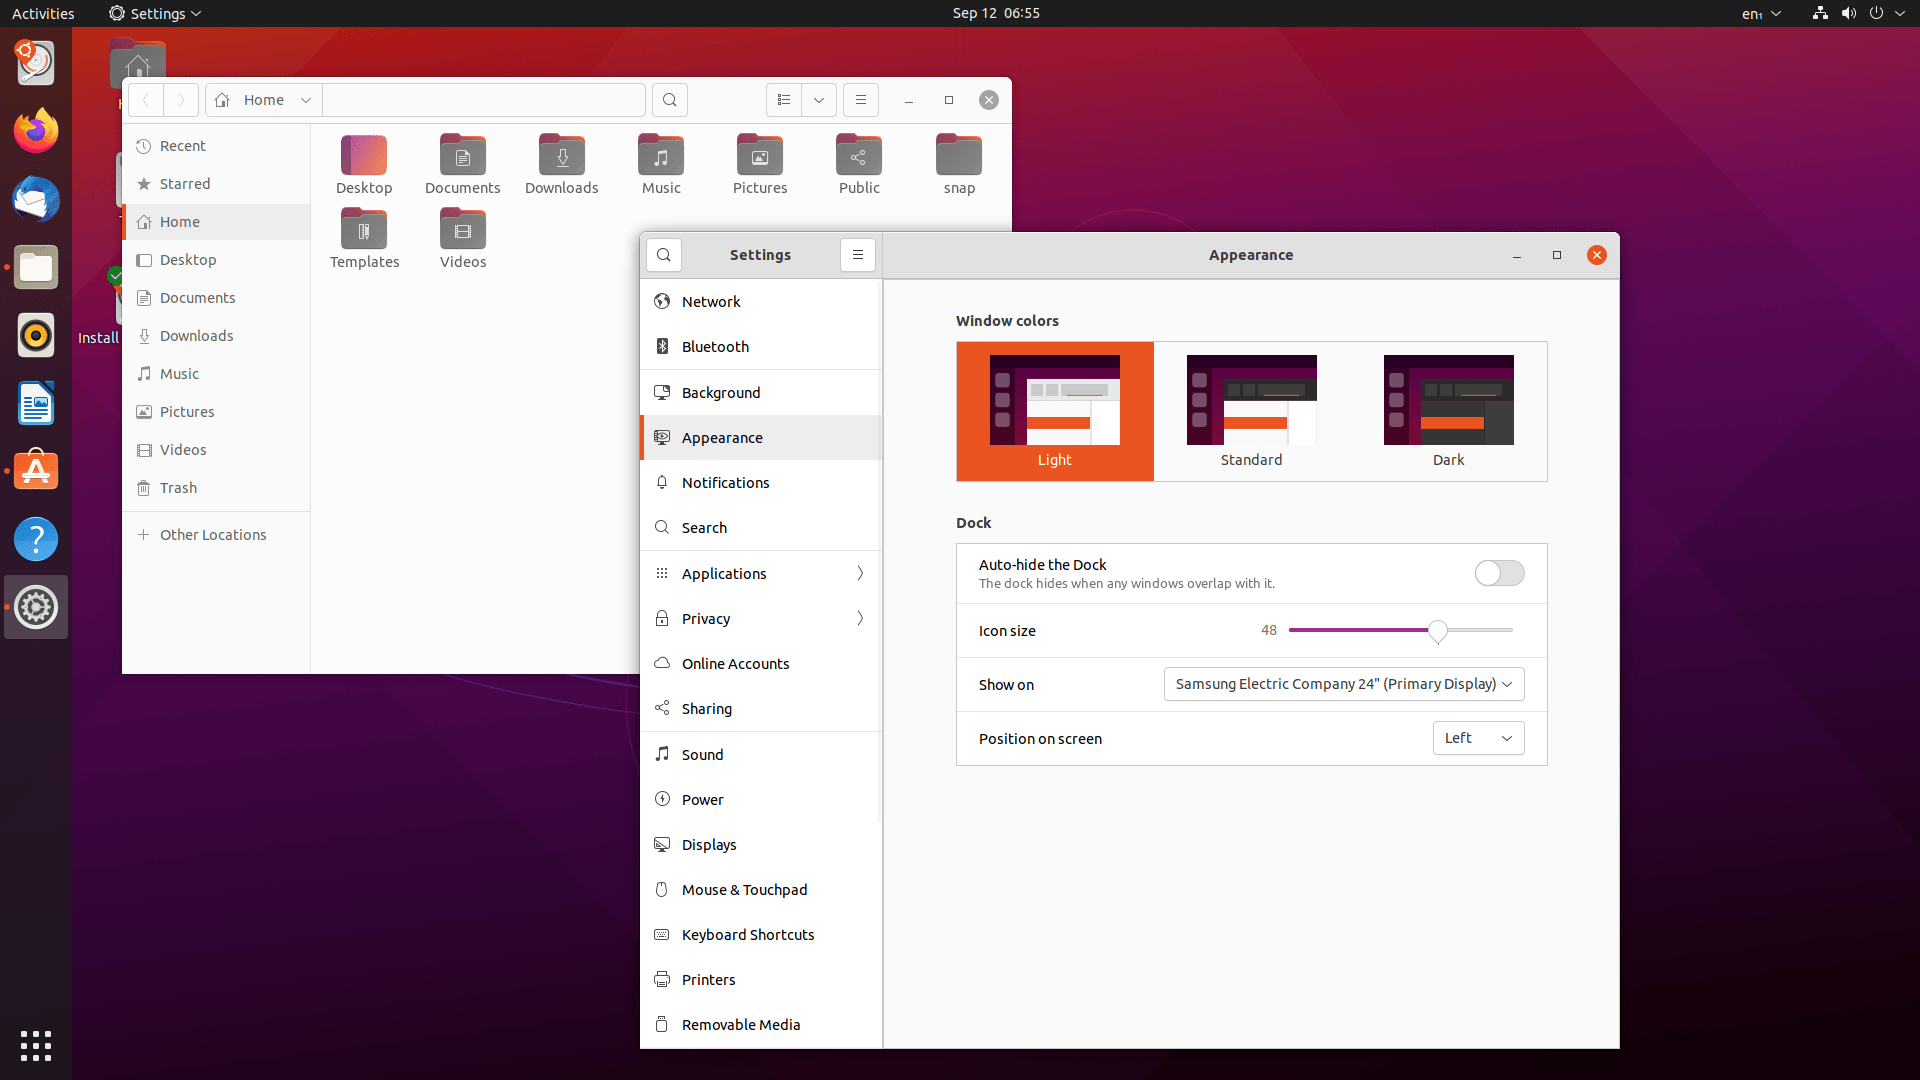Toggle Auto-hide the Dock switch
The image size is (1920, 1080).
coord(1499,573)
